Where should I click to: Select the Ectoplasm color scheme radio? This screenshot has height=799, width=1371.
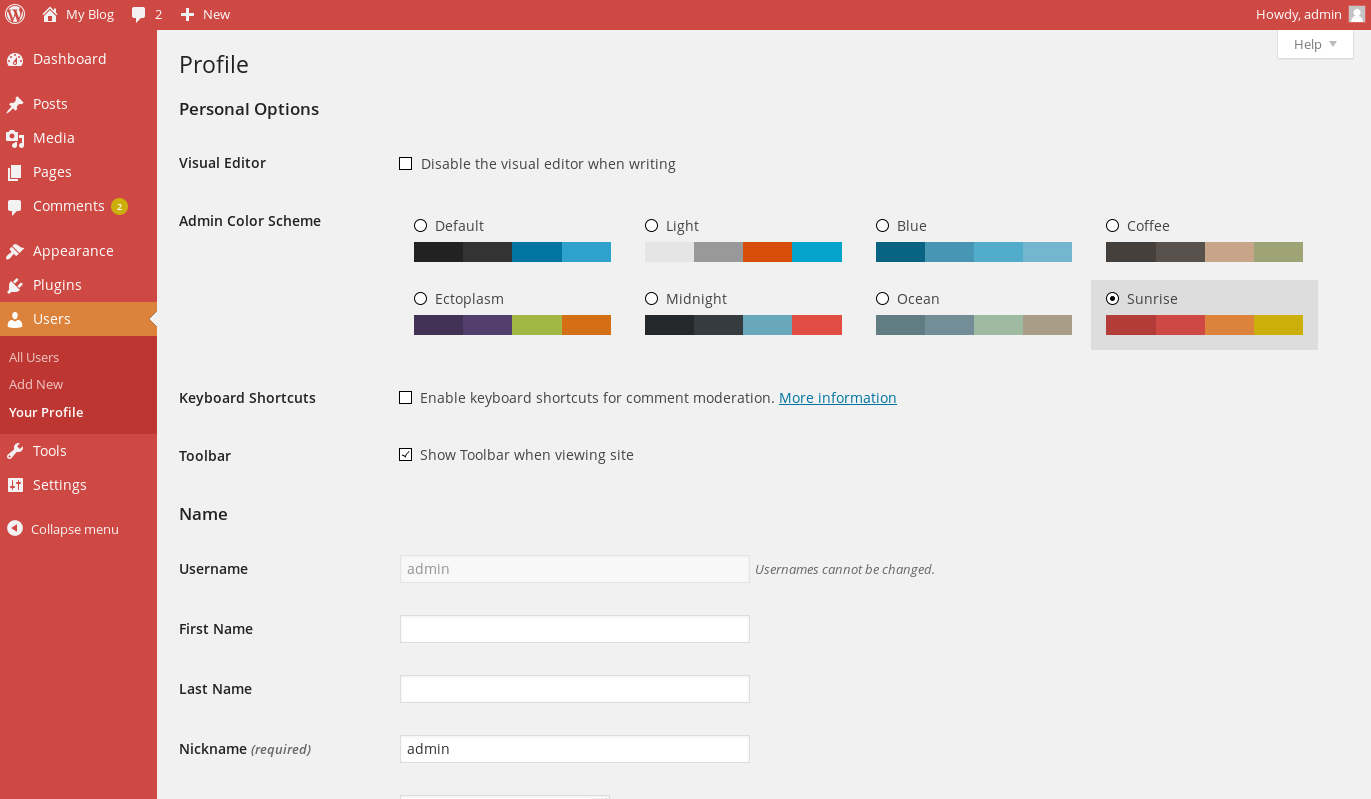click(x=420, y=299)
